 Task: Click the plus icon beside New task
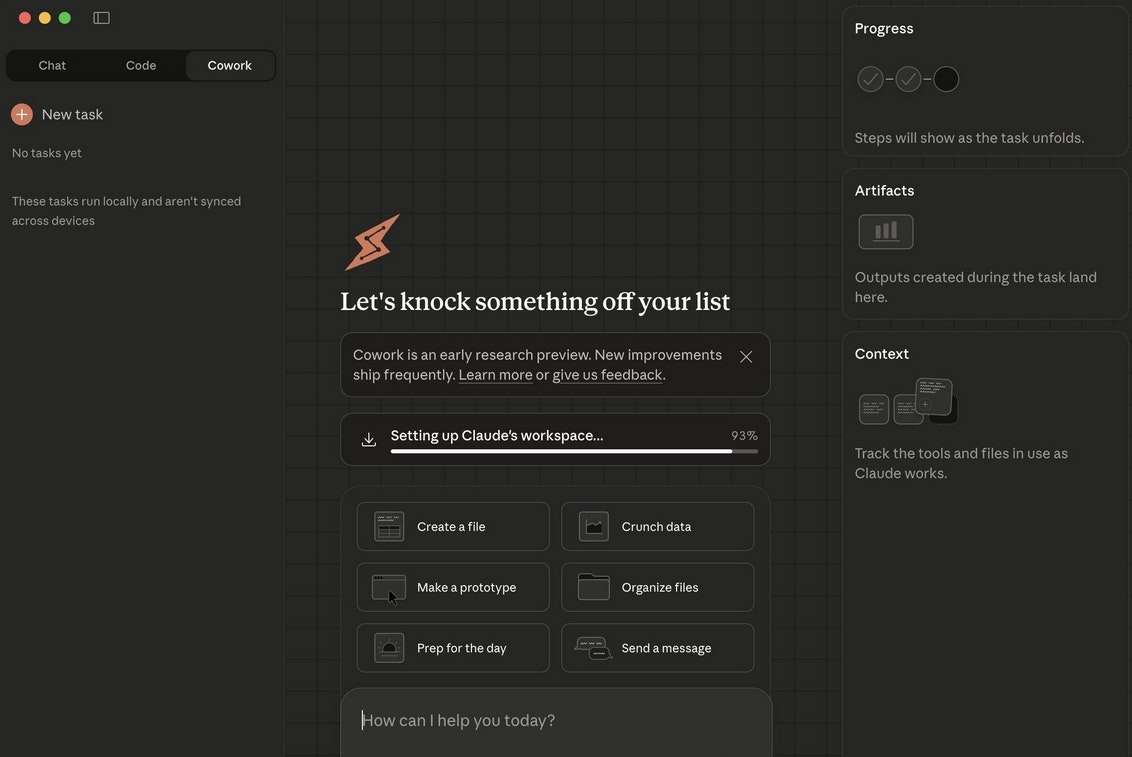coord(21,113)
